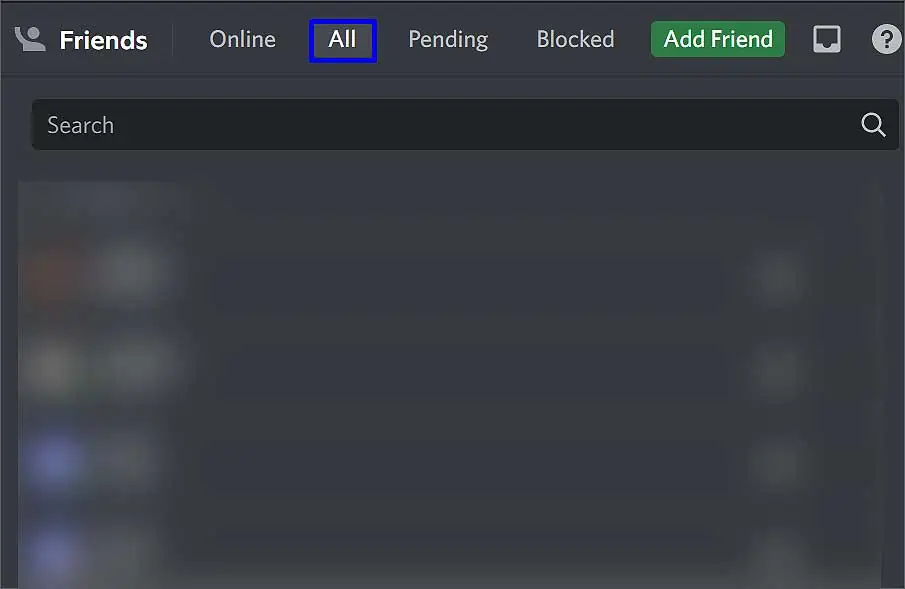Click the Friends waving person icon
Viewport: 905px width, 589px height.
point(29,39)
